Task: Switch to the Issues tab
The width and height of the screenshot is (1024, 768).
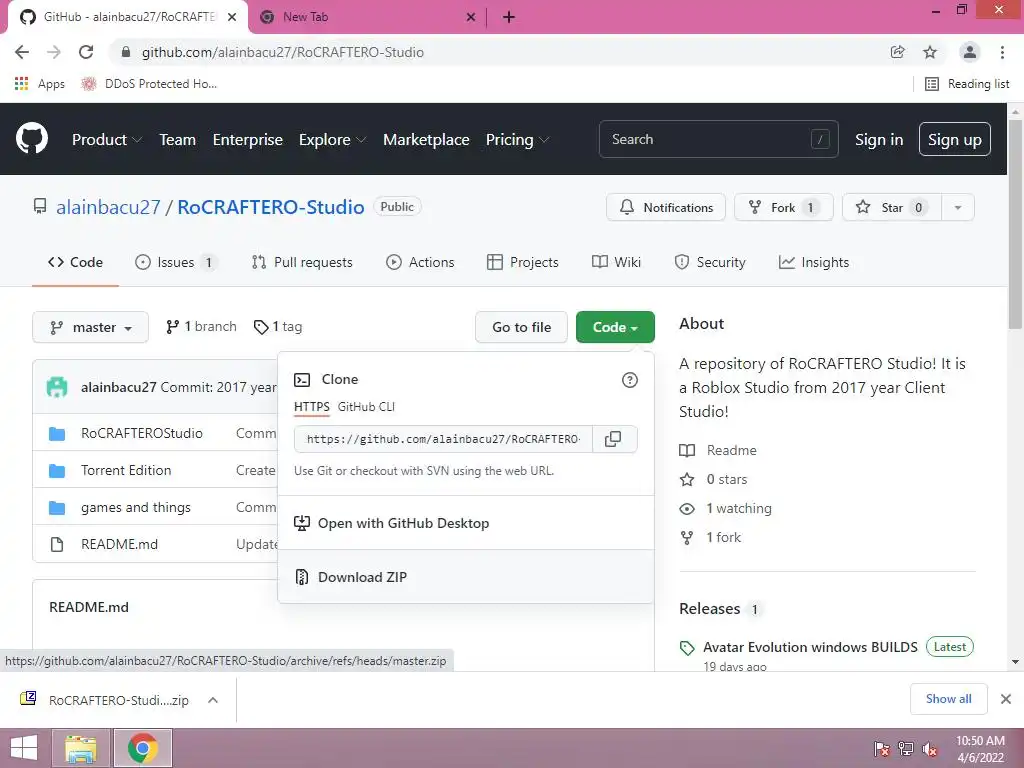Action: [x=175, y=263]
